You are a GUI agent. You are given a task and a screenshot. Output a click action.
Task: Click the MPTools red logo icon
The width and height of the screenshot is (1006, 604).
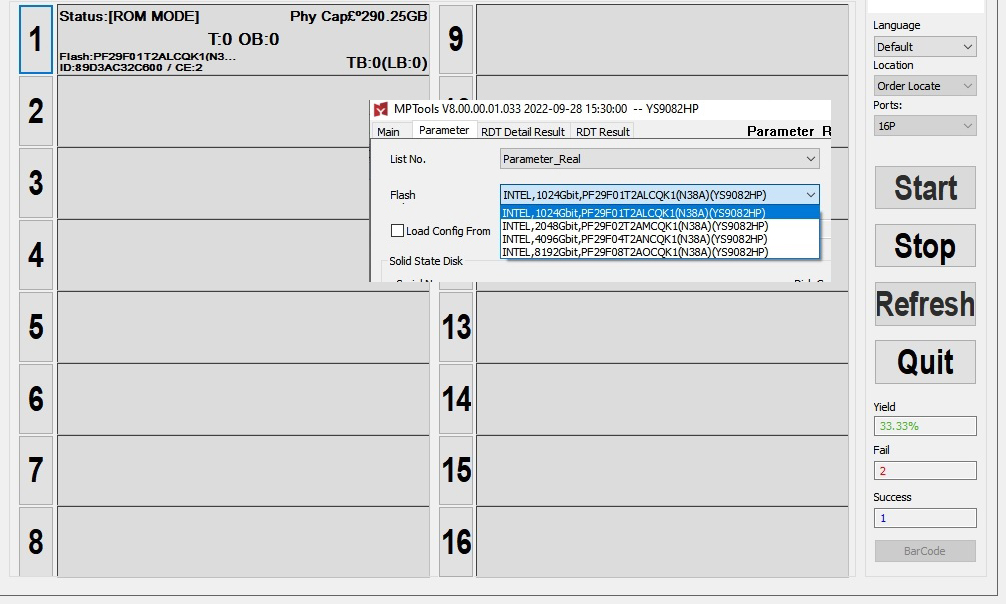tap(380, 109)
